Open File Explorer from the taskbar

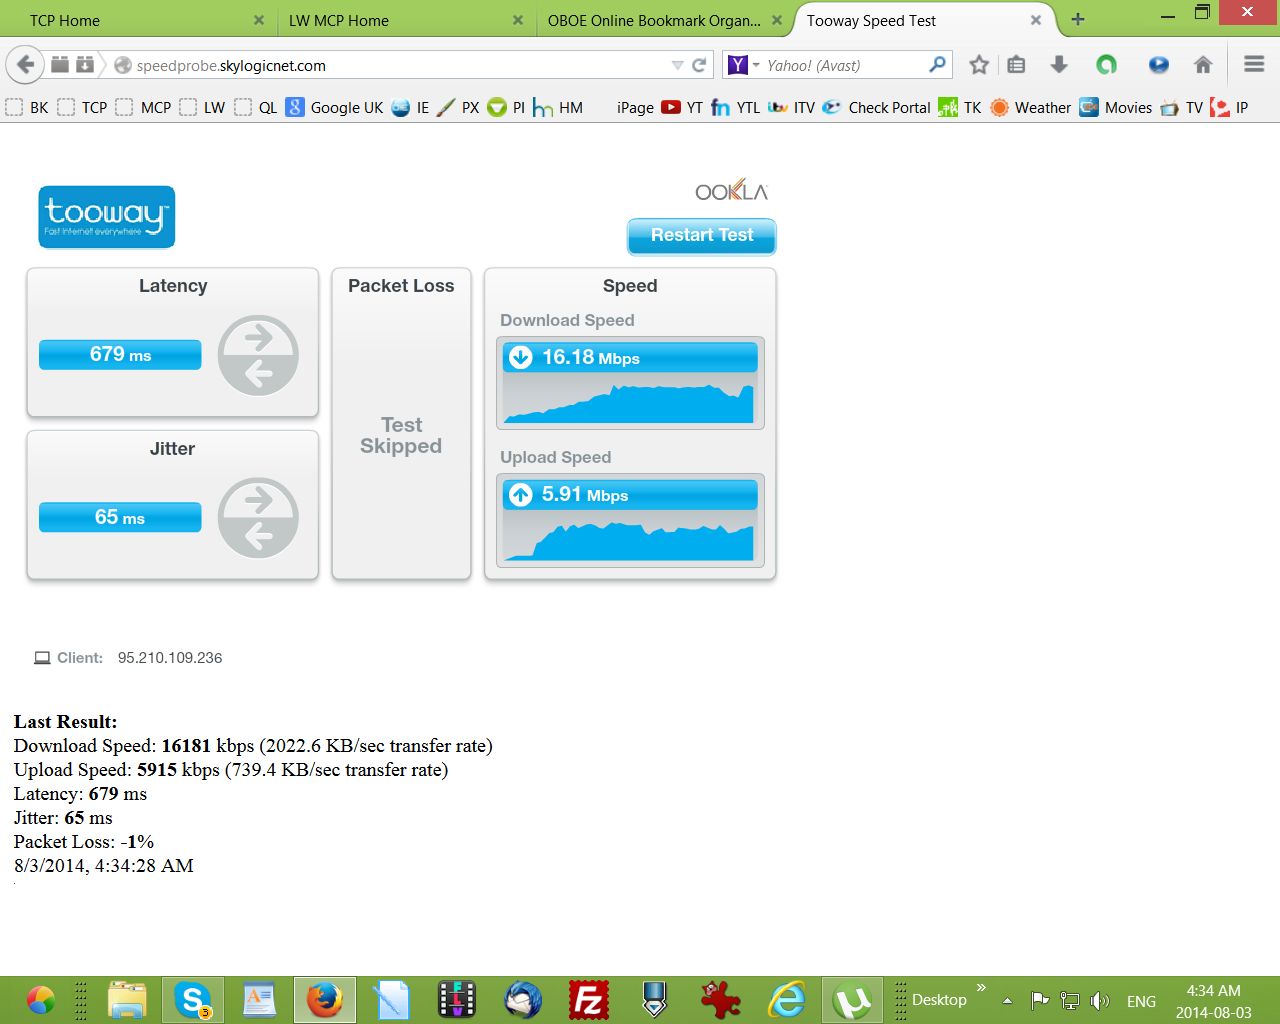127,1000
